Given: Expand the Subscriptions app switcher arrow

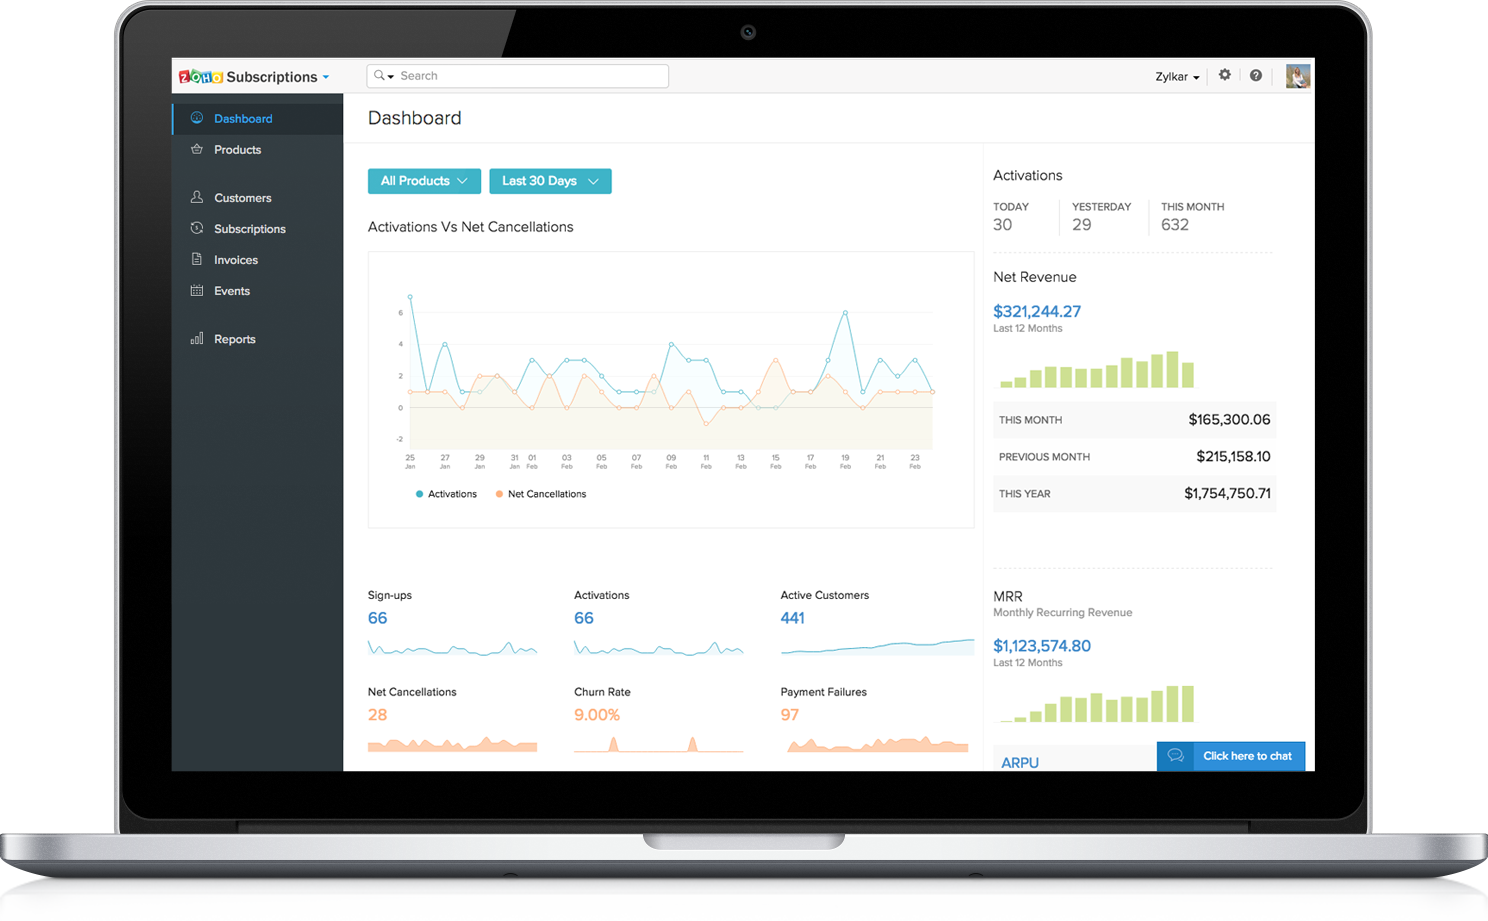Looking at the screenshot, I should (x=326, y=76).
